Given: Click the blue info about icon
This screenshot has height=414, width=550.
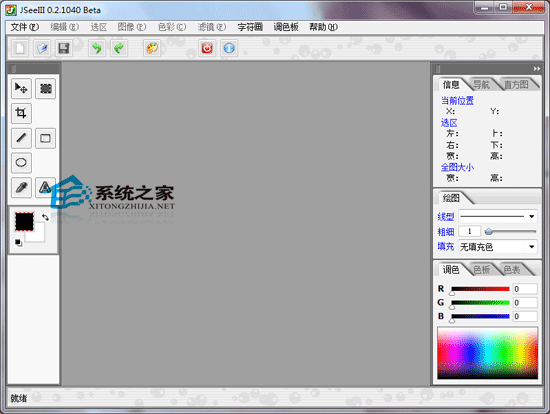Looking at the screenshot, I should click(229, 48).
